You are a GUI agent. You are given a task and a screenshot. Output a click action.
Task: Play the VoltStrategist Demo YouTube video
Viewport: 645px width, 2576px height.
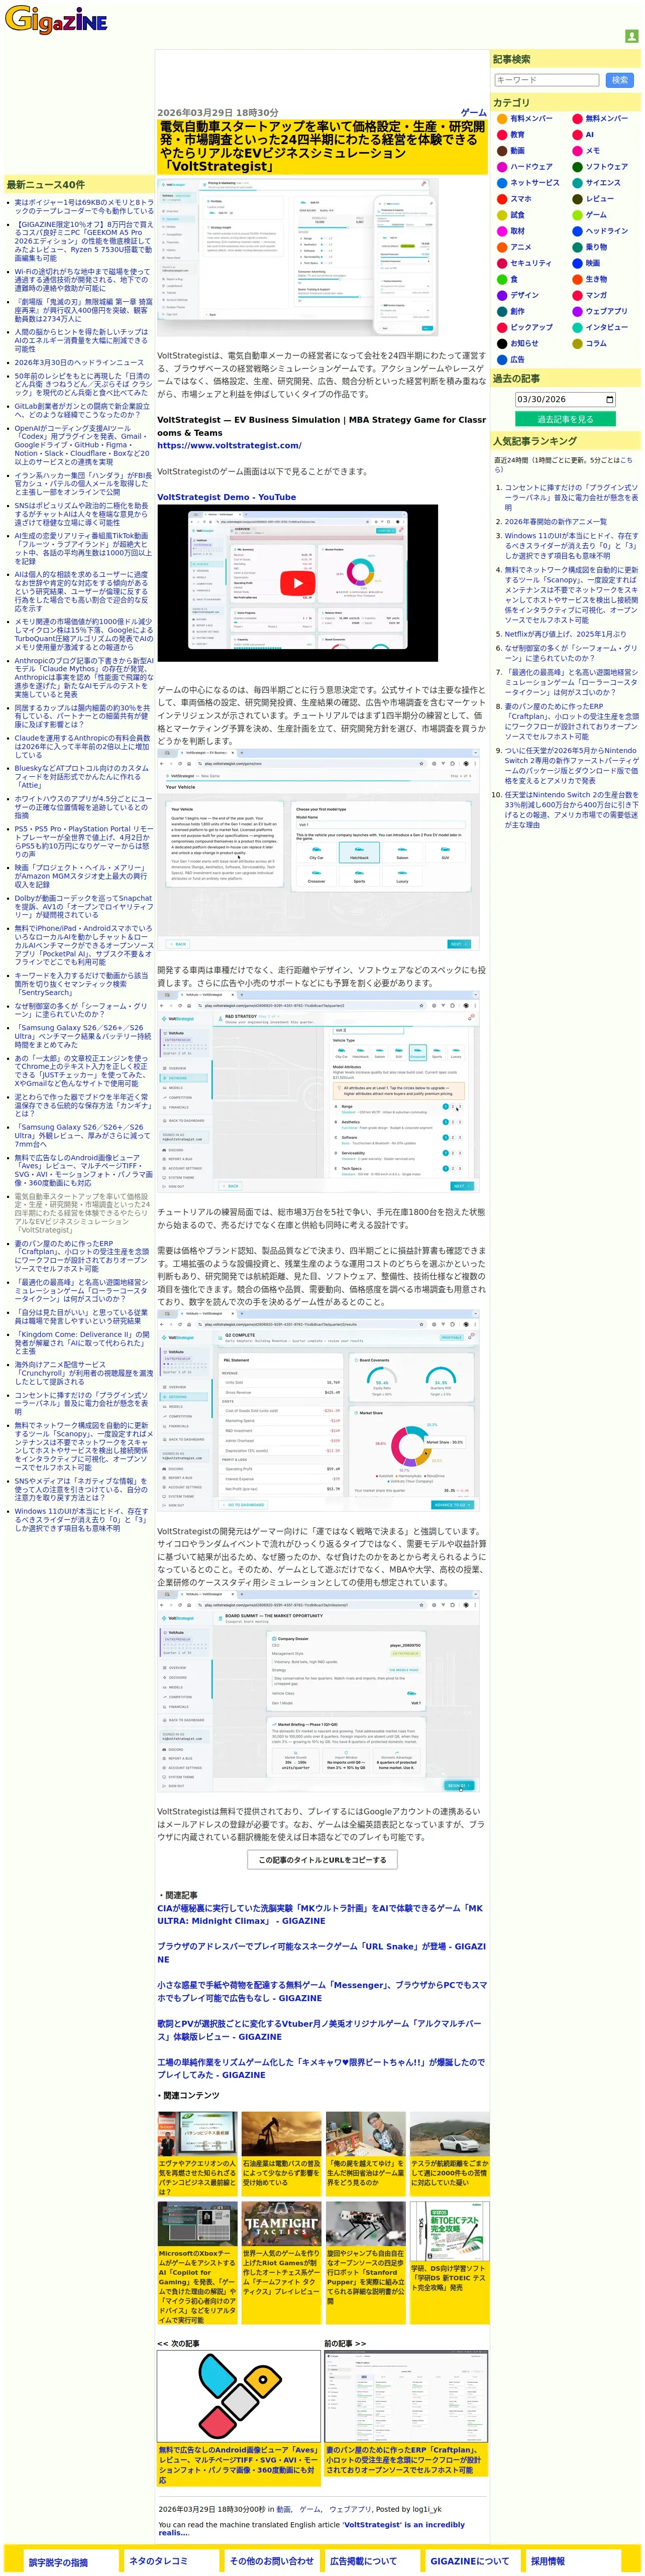click(297, 583)
